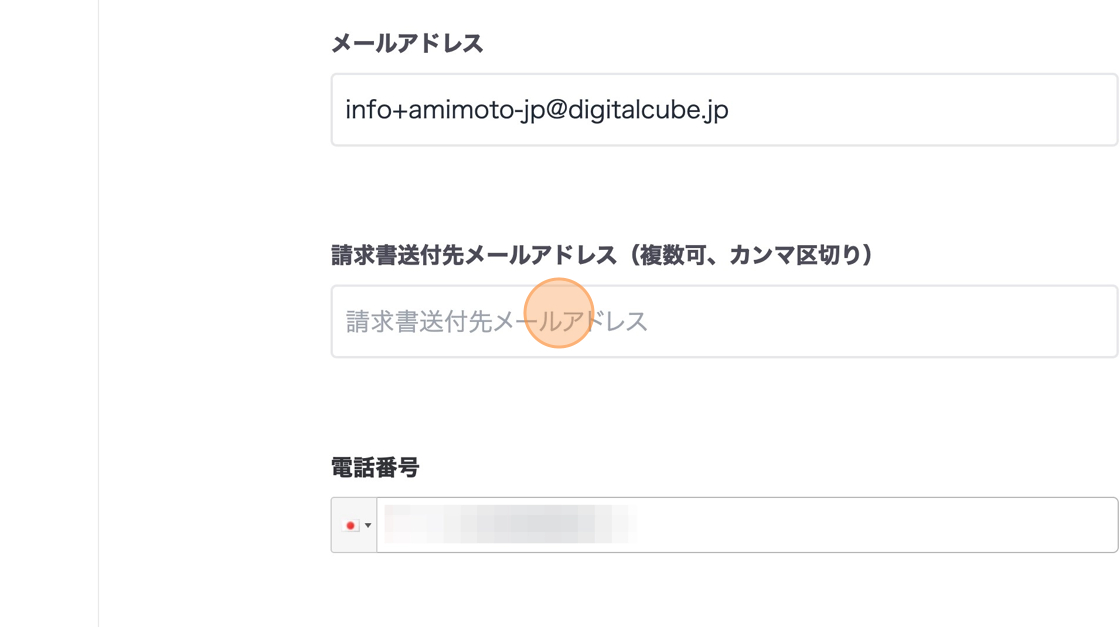Screen dimensions: 1120x627
Task: Click the blurred phone number value
Action: 510,525
